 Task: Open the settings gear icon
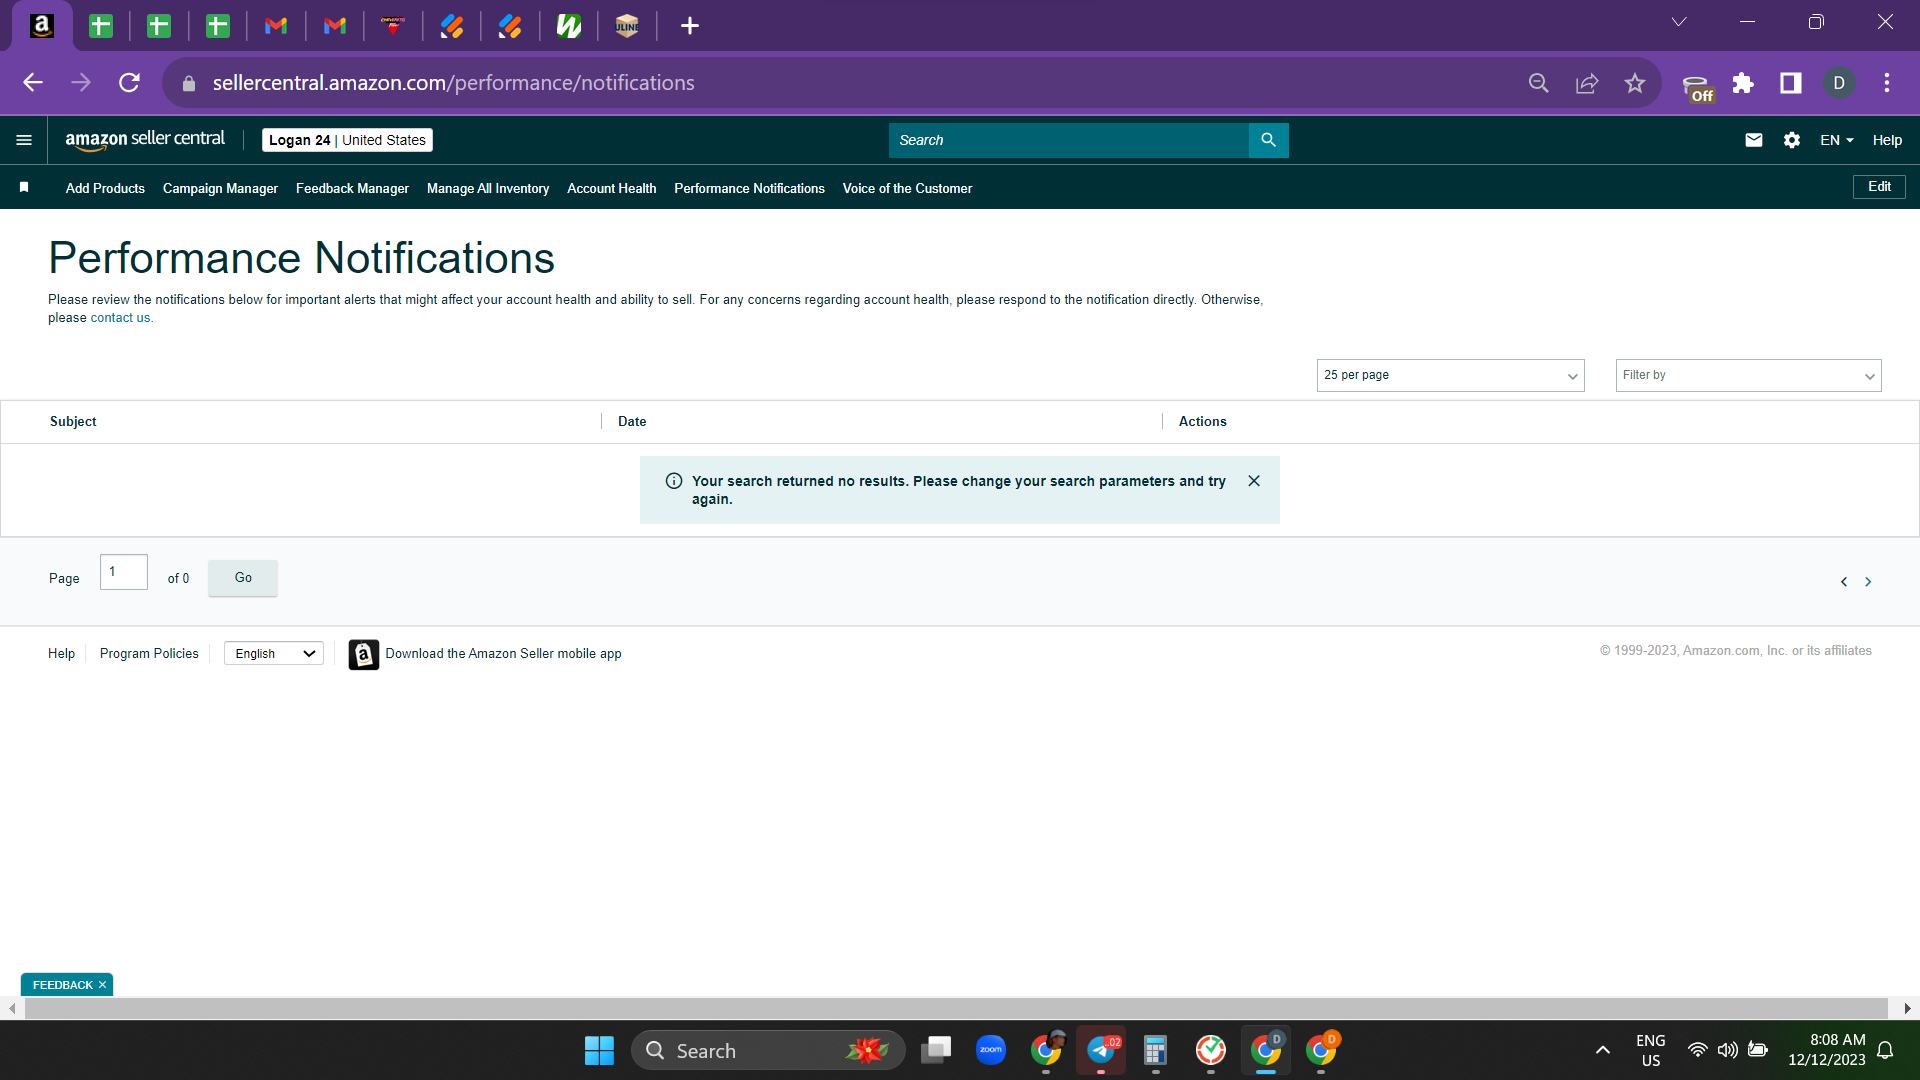pyautogui.click(x=1792, y=140)
